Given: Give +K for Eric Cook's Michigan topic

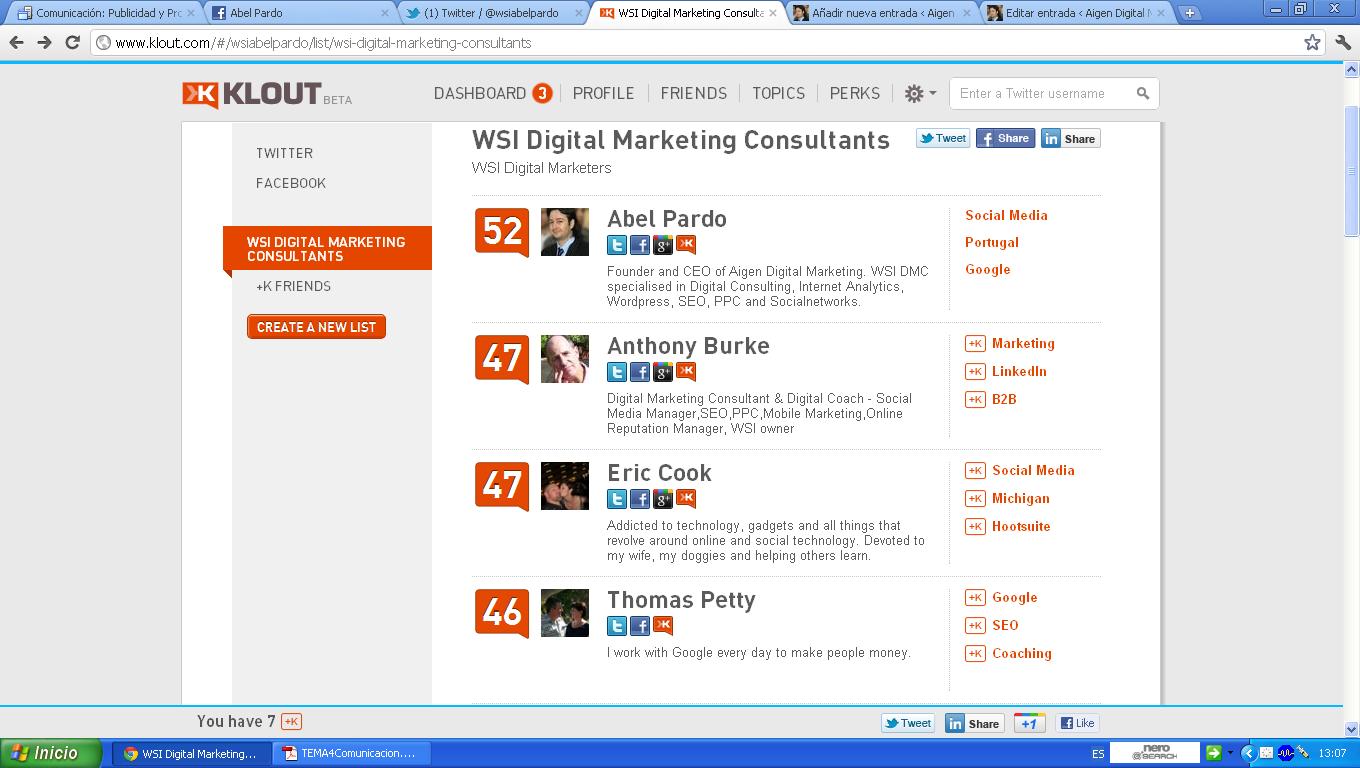Looking at the screenshot, I should click(975, 498).
